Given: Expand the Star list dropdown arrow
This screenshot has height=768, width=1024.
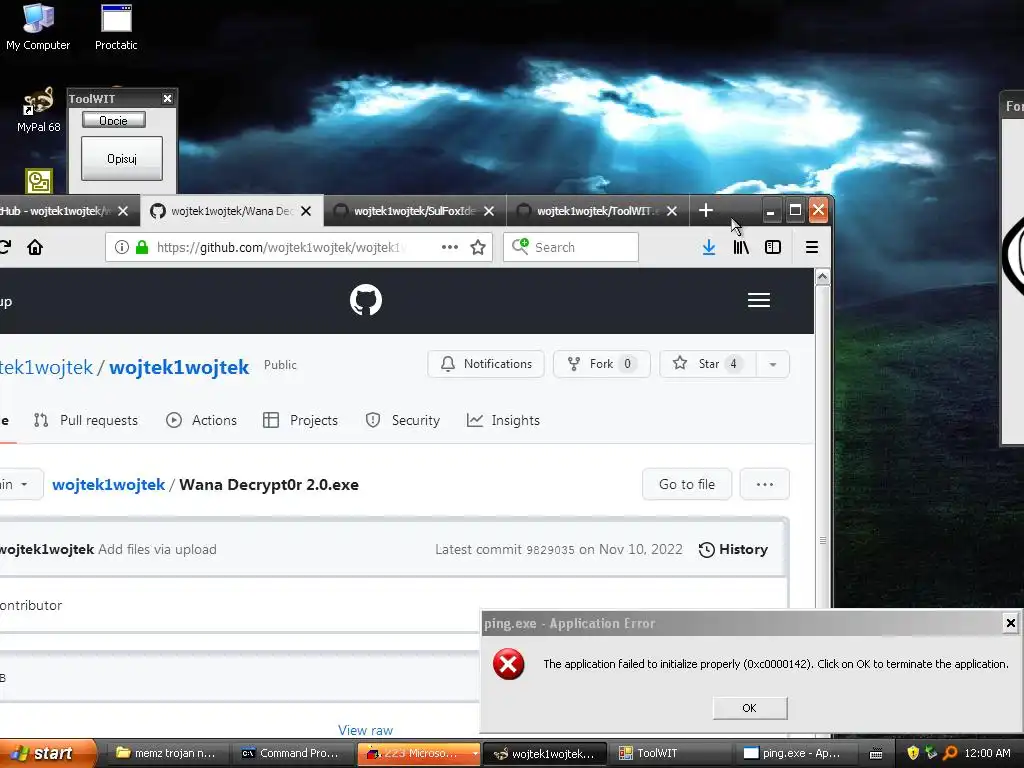Looking at the screenshot, I should 773,364.
